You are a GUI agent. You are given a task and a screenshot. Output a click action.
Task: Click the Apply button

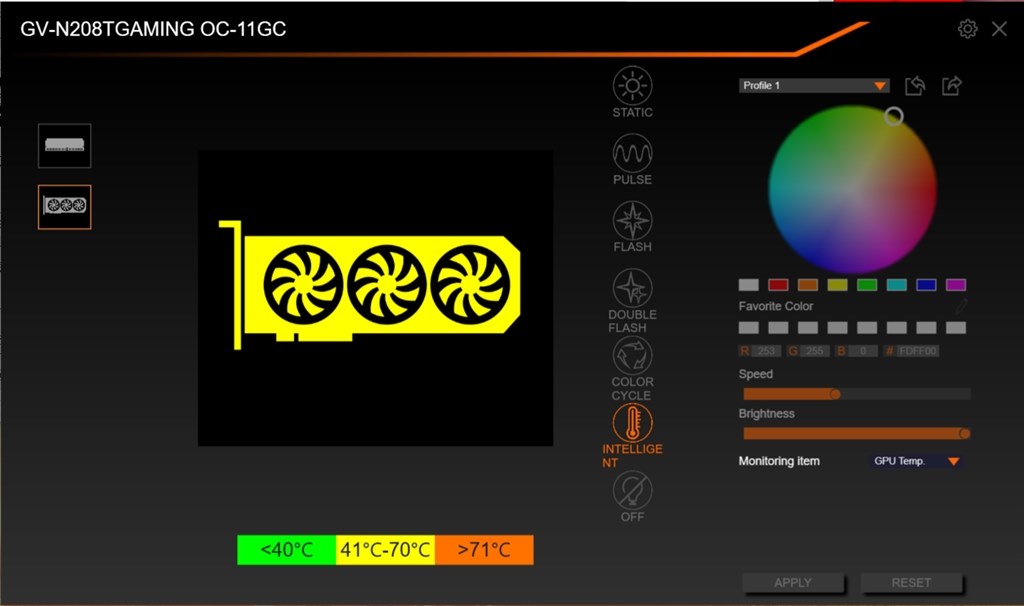(793, 582)
